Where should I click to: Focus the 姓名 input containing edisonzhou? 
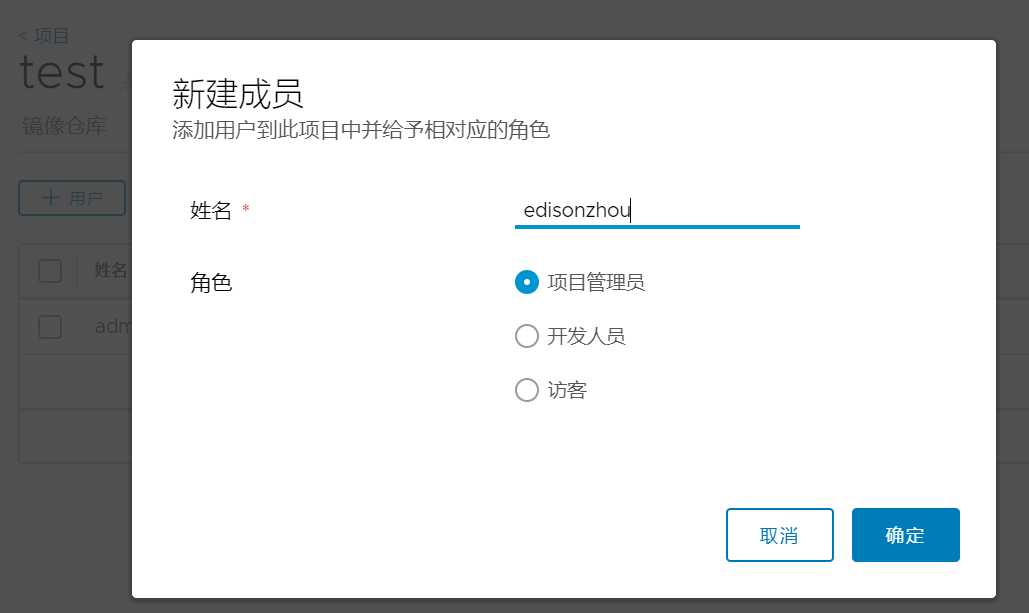tap(656, 211)
